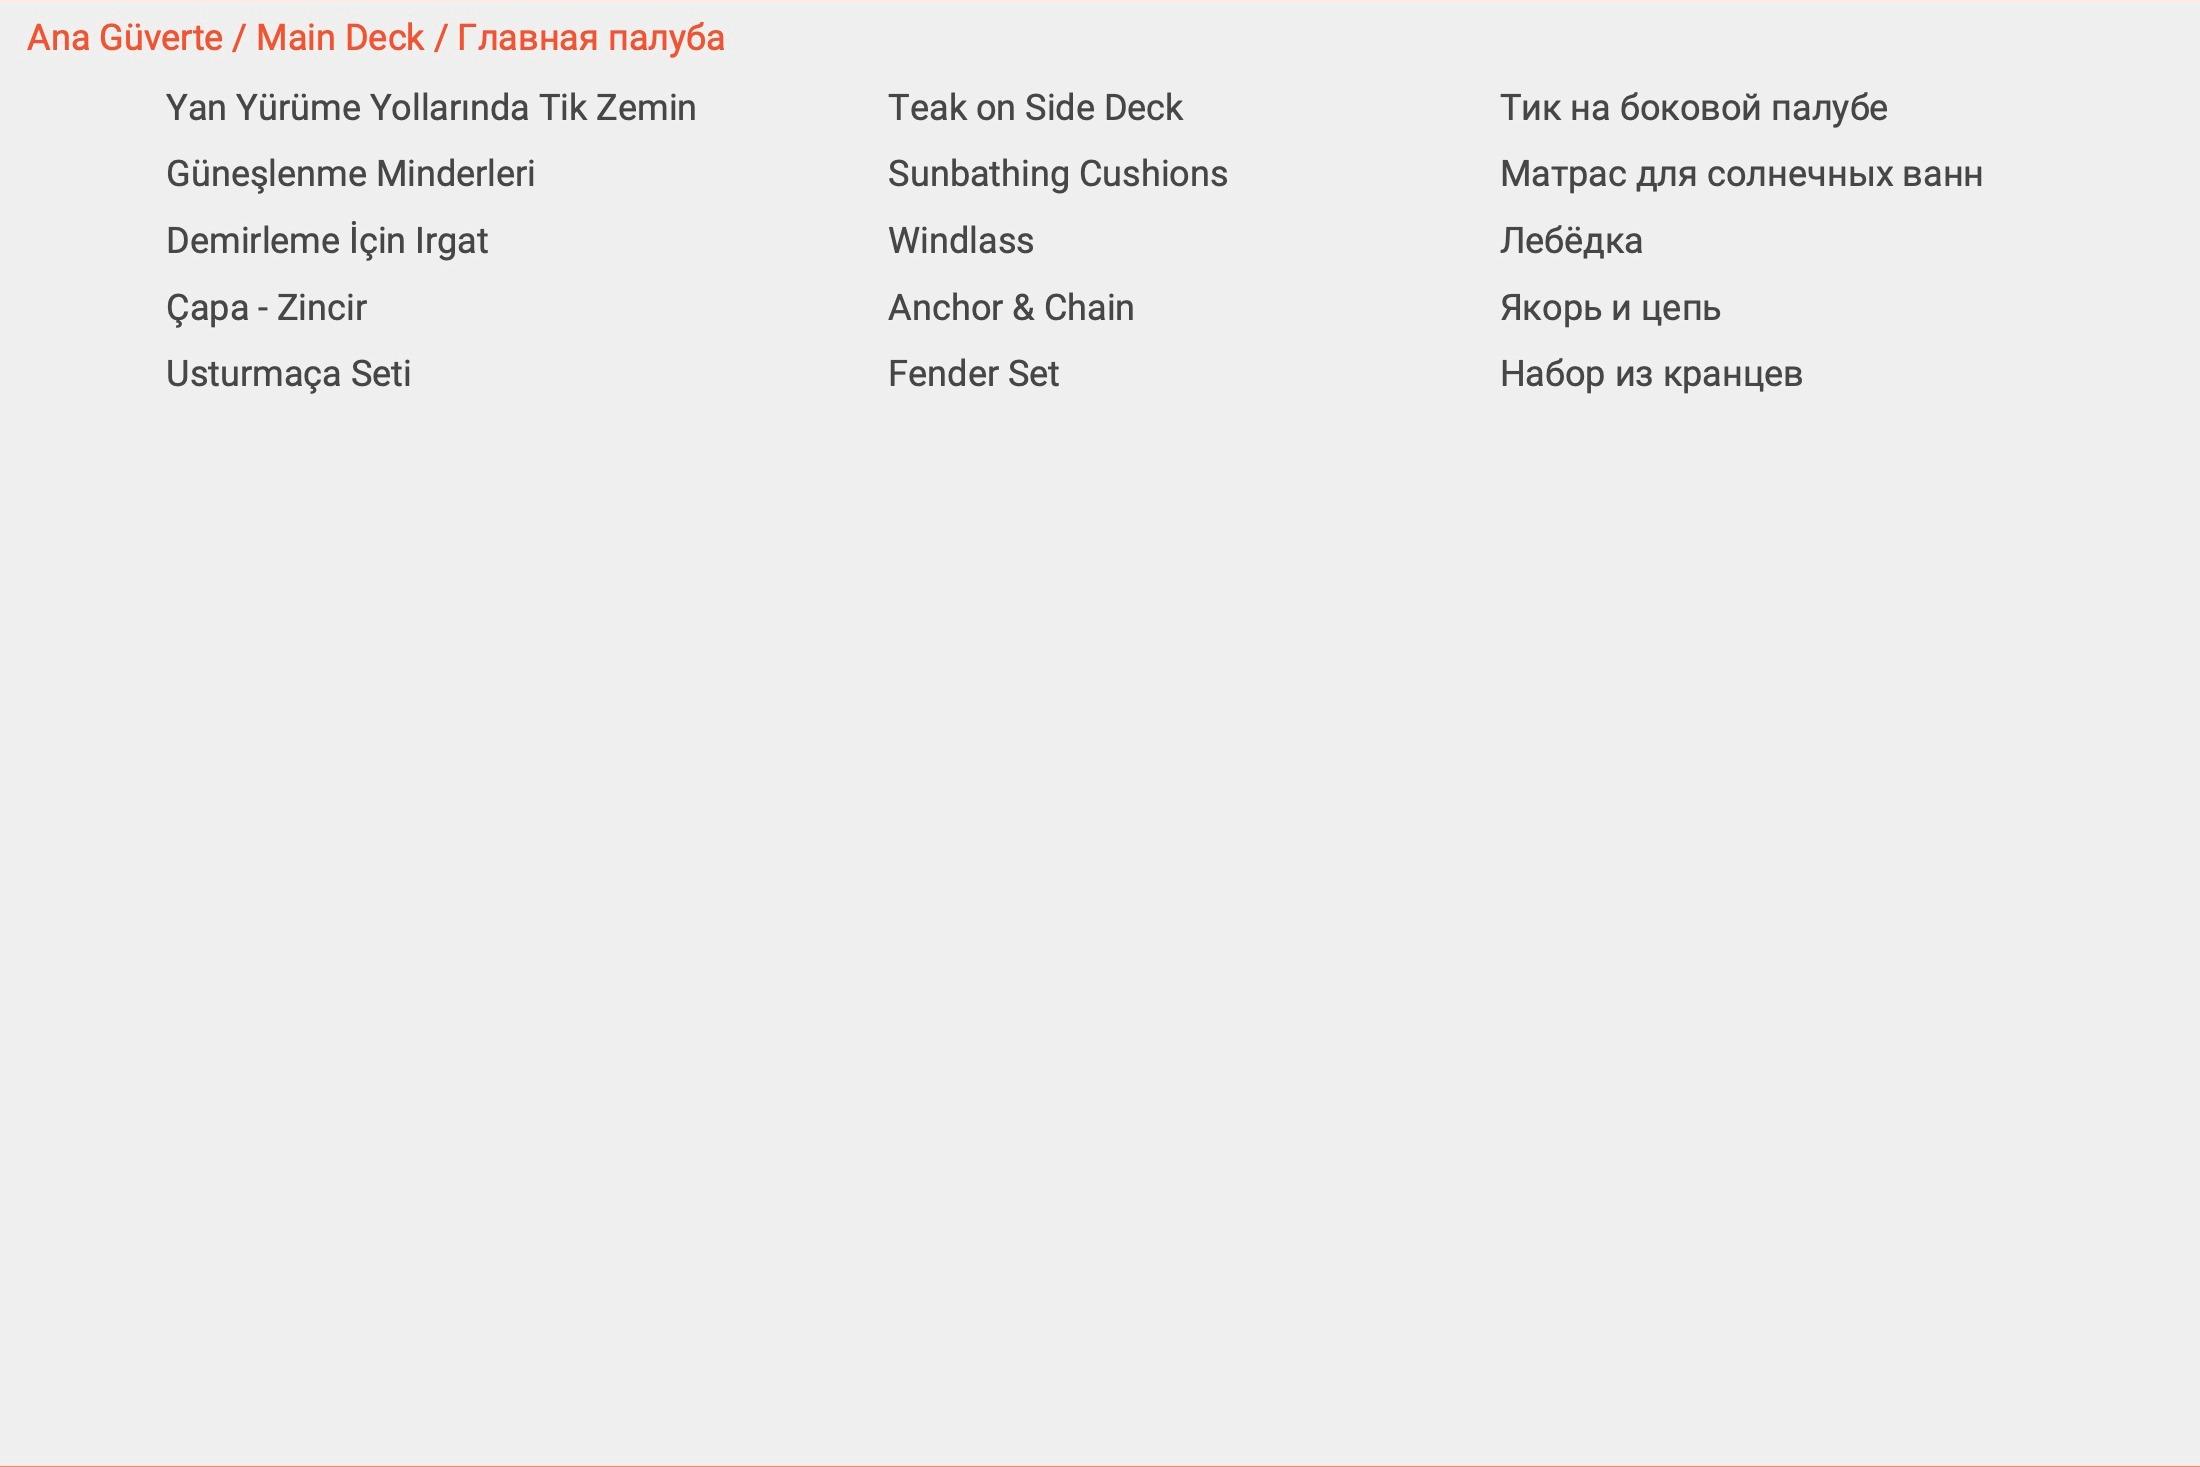This screenshot has height=1467, width=2200.
Task: Click the word 'Chain' in the list
Action: [x=1089, y=308]
